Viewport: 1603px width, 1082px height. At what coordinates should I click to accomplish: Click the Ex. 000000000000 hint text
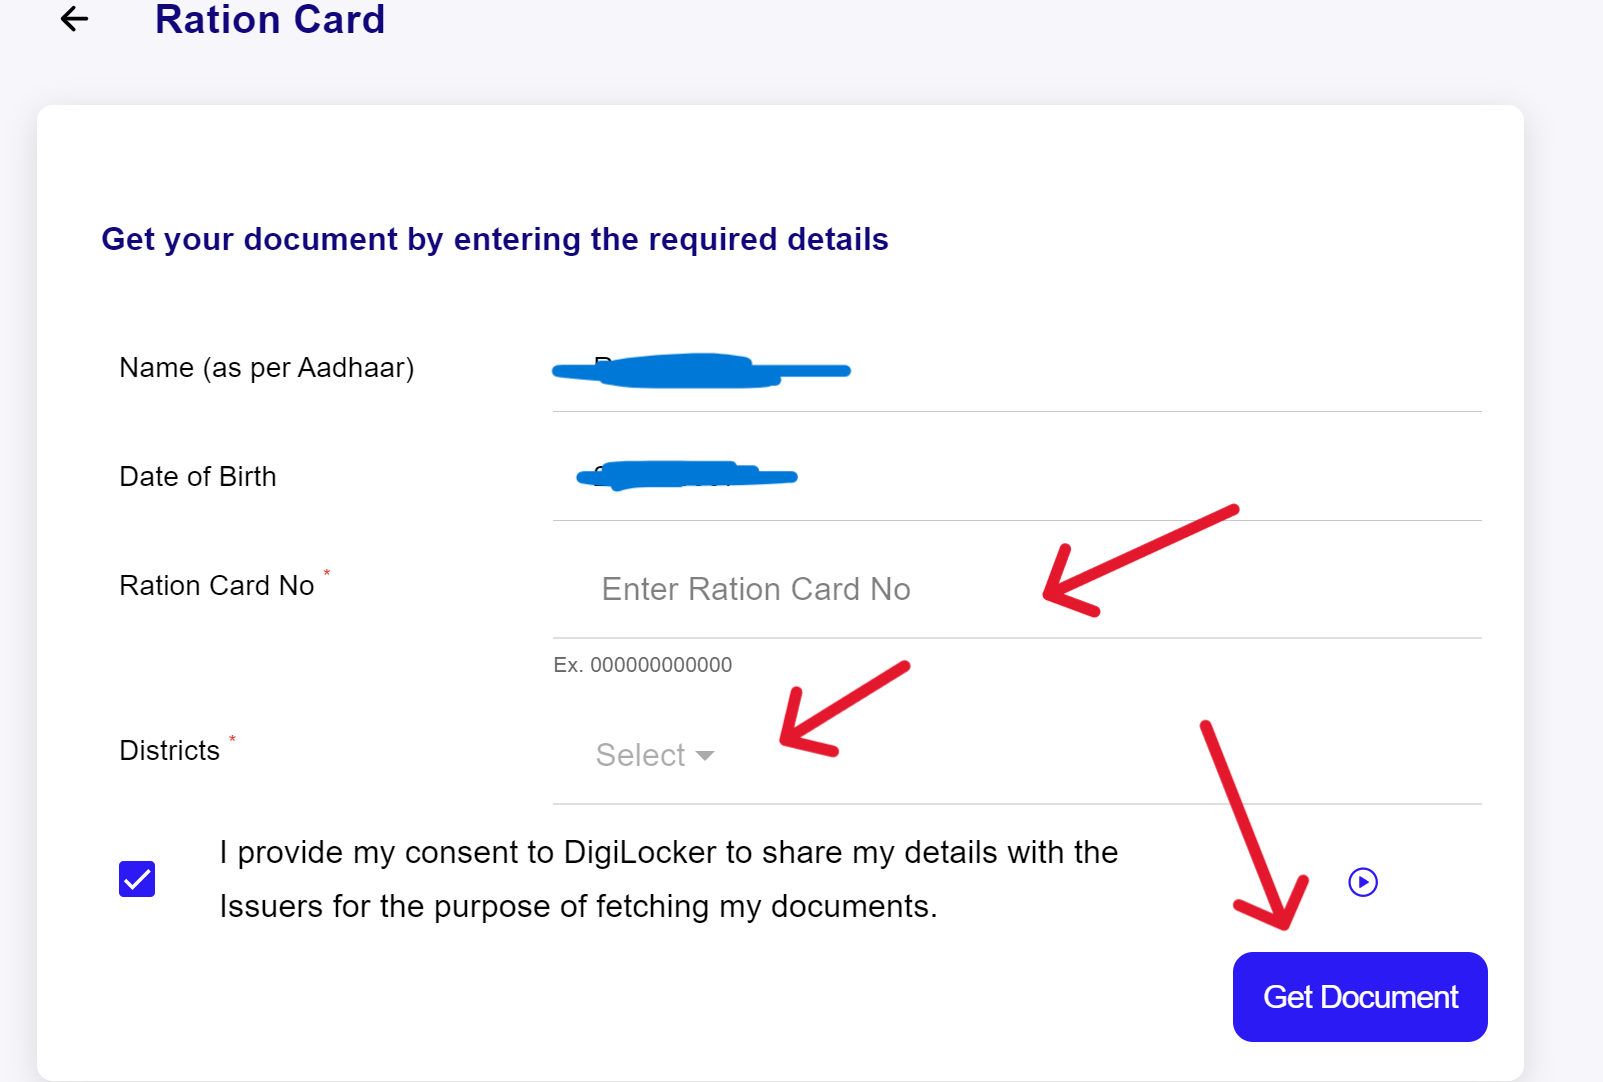pyautogui.click(x=643, y=663)
